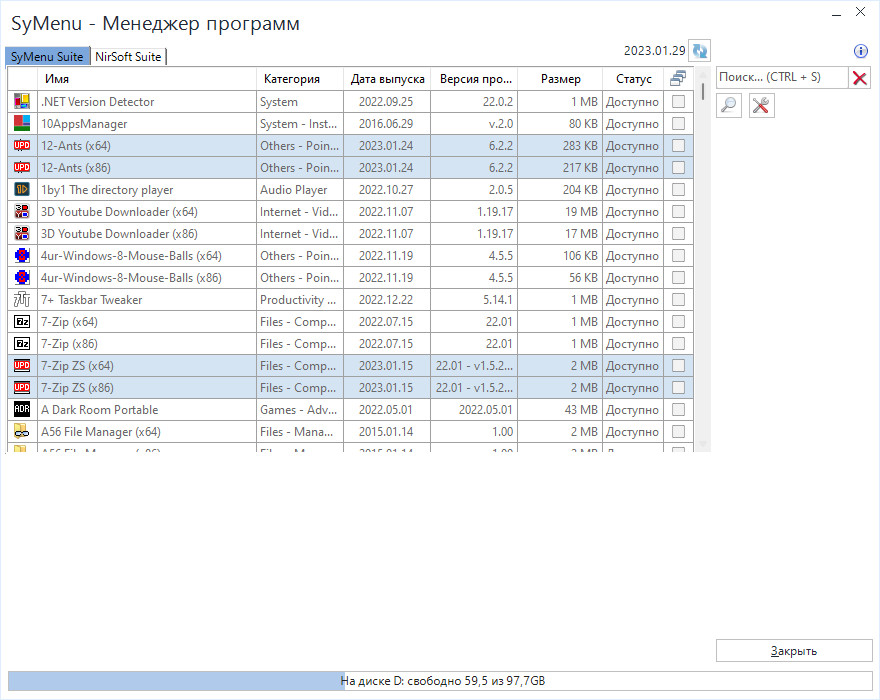Check the A Dark Room Portable checkbox
This screenshot has width=880, height=700.
click(679, 409)
